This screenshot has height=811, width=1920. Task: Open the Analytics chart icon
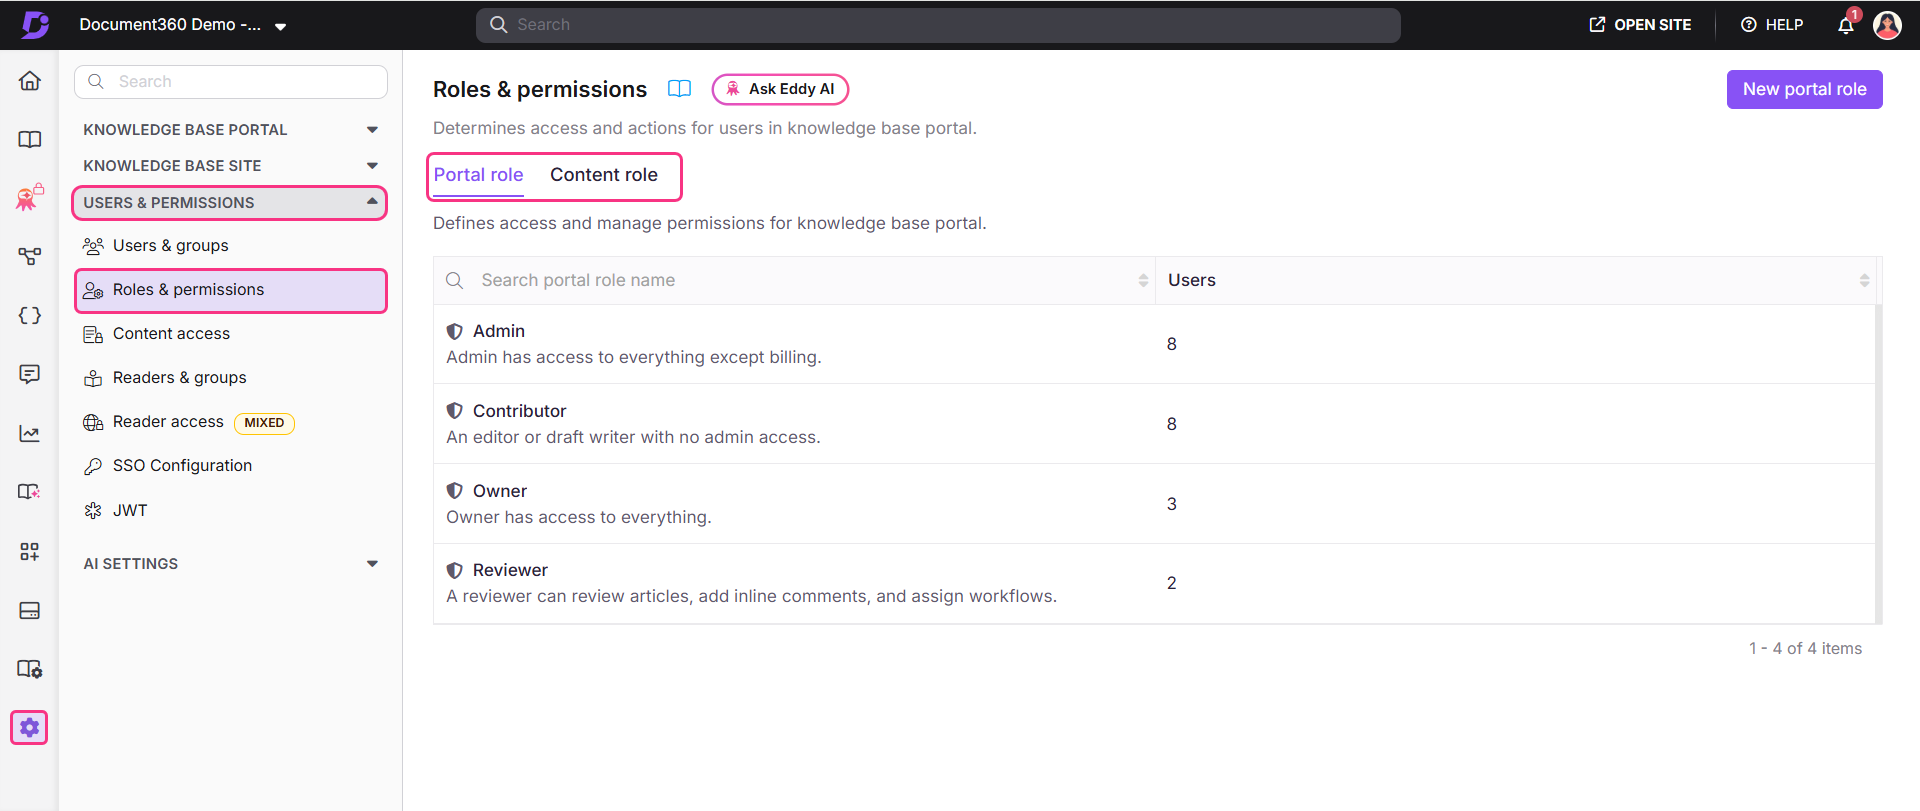[30, 433]
